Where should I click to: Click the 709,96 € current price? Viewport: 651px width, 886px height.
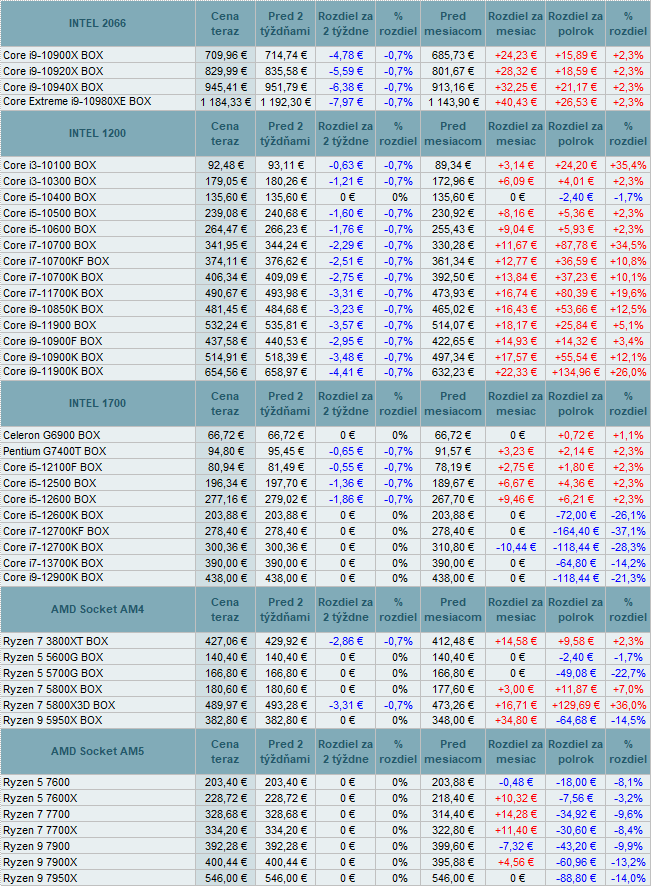click(x=225, y=55)
